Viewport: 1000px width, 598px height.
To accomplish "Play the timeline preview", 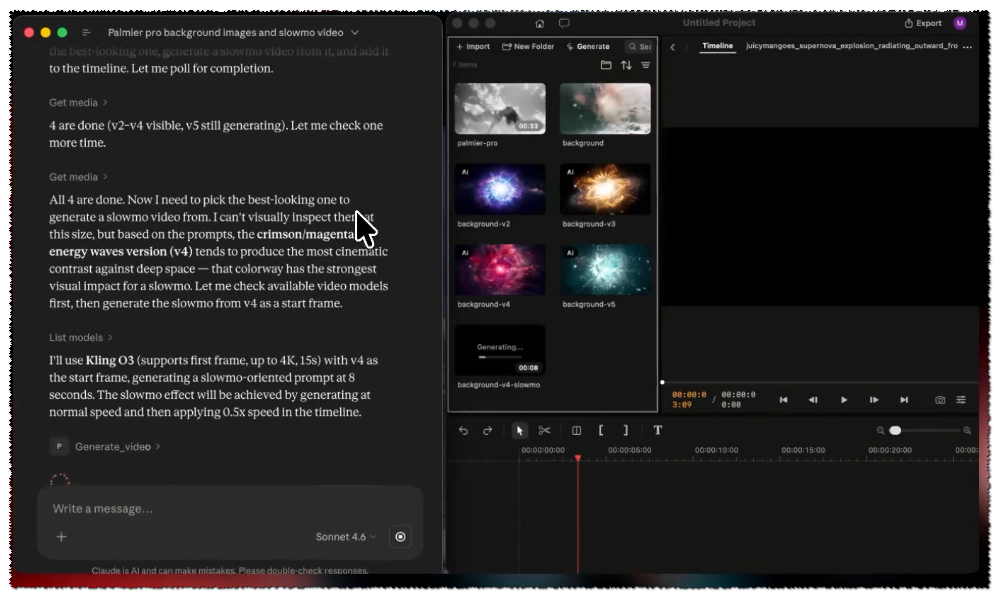I will coord(844,400).
